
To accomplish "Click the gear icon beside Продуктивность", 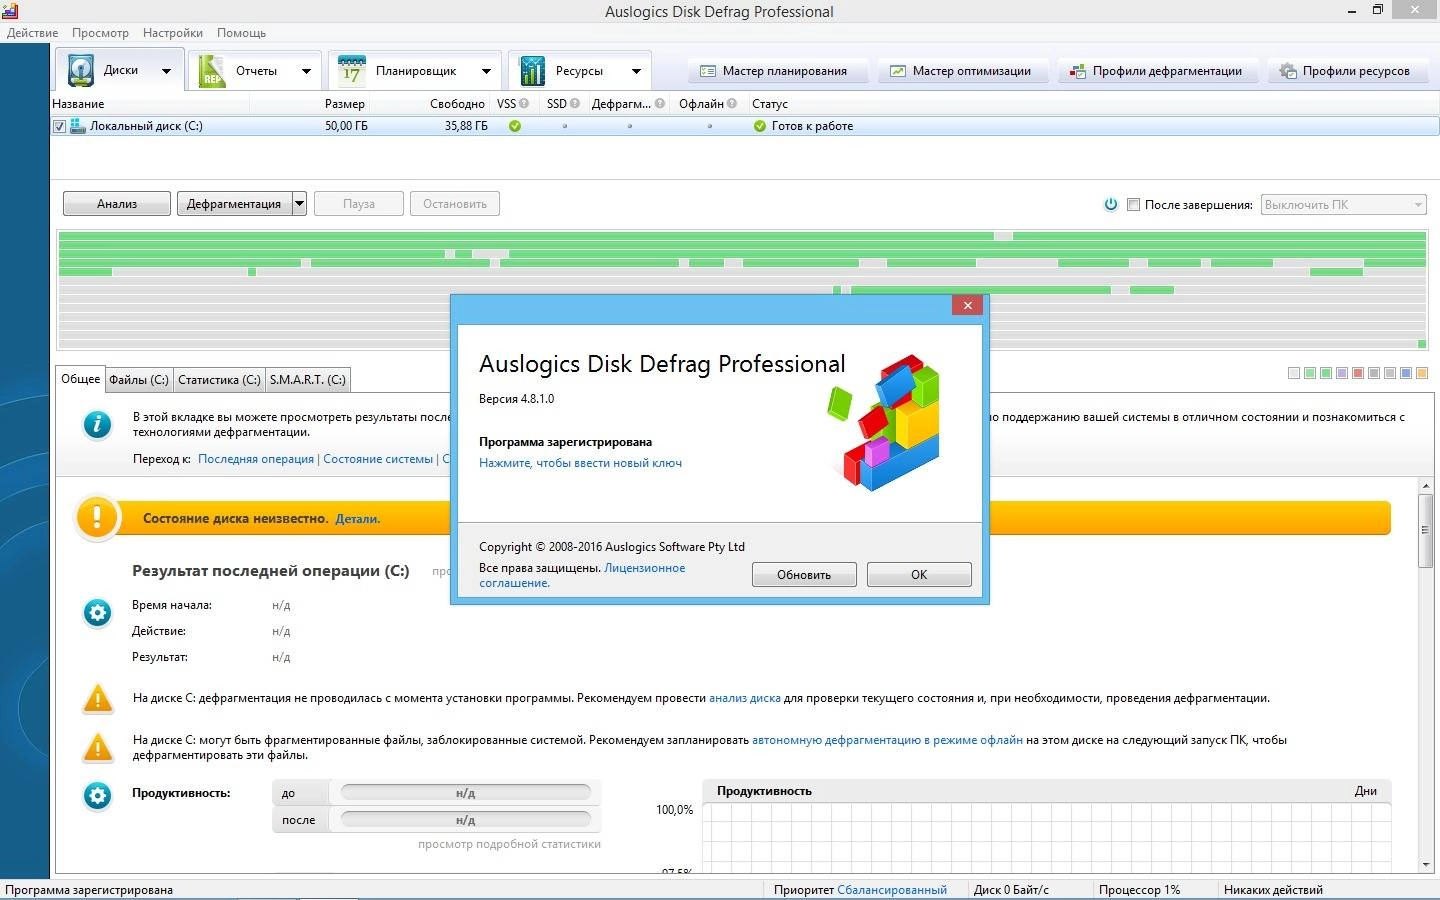I will [97, 796].
